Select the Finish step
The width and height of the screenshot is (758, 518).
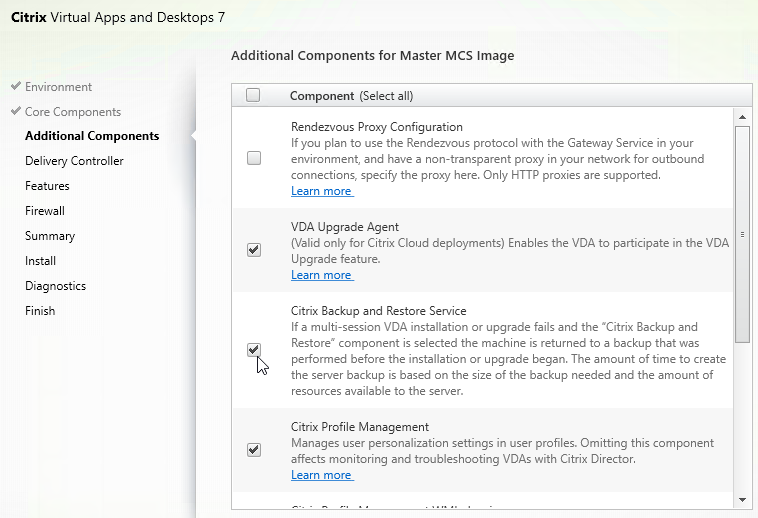[40, 311]
